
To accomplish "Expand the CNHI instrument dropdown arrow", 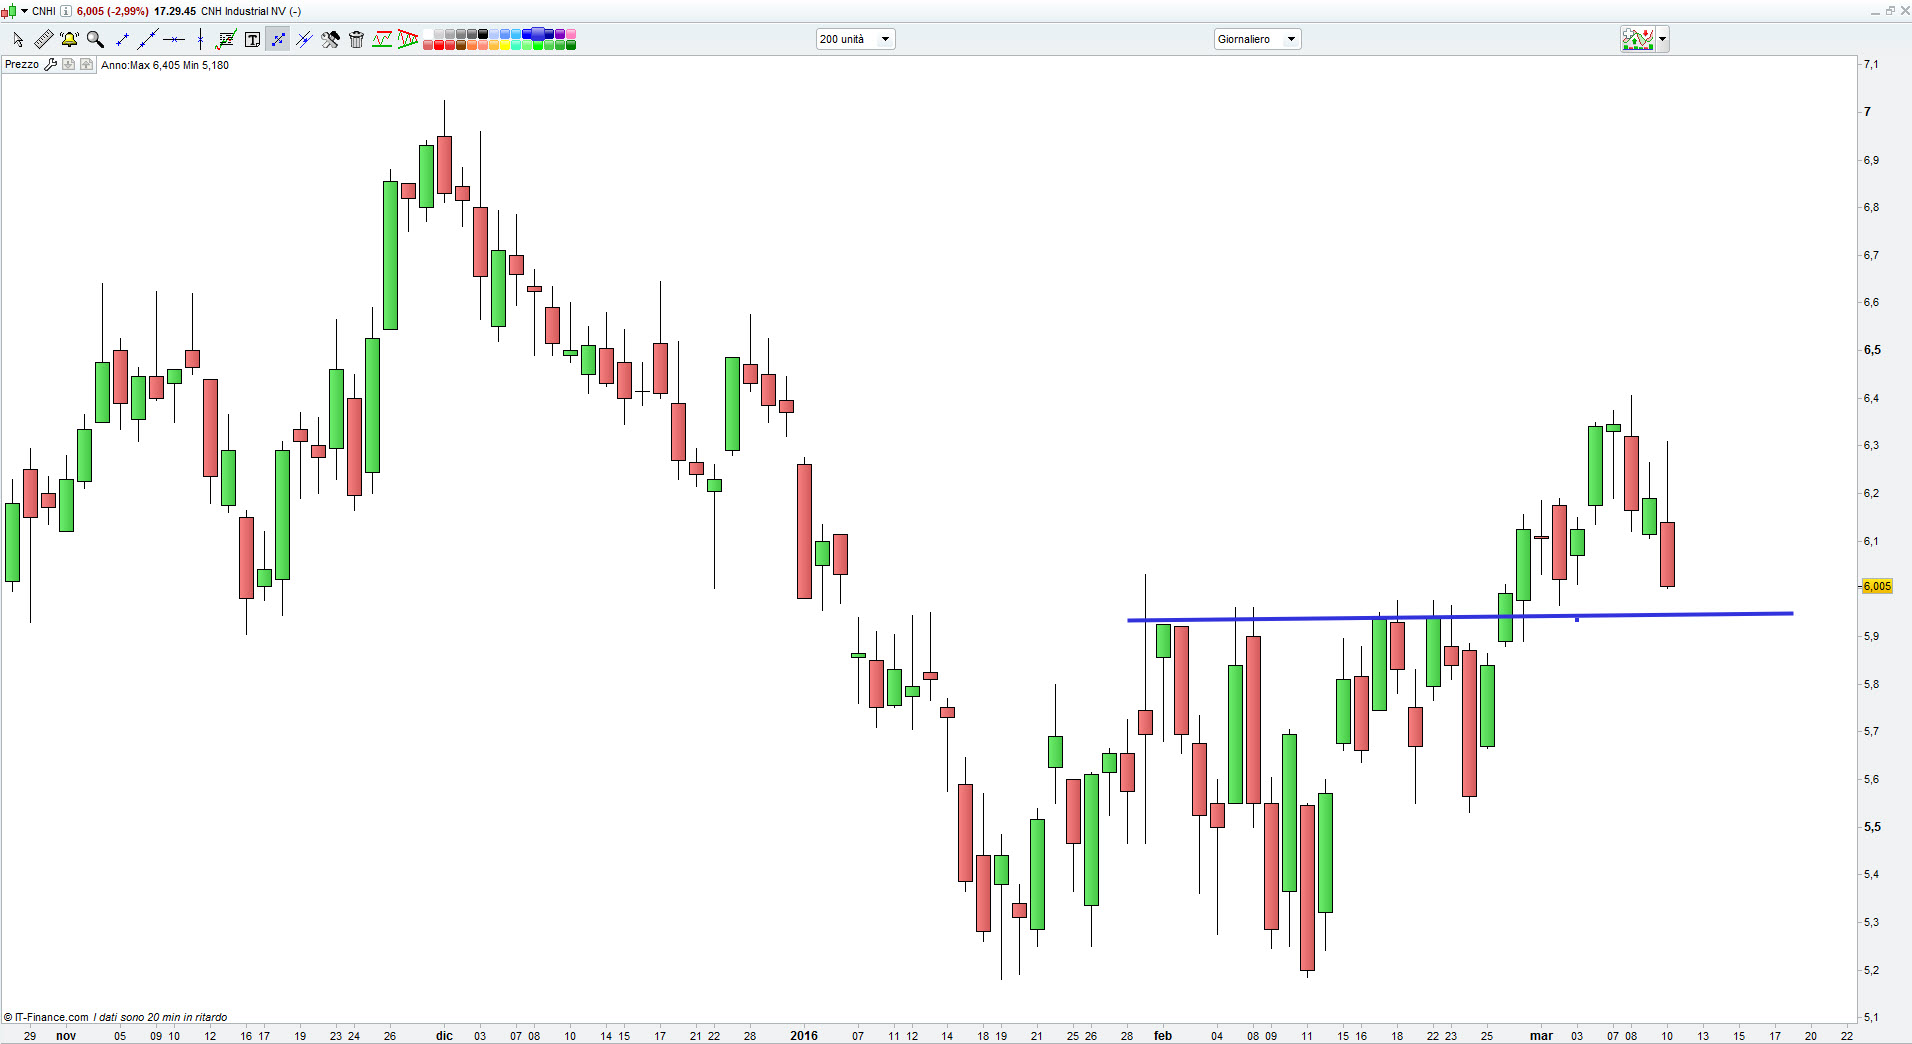I will point(25,11).
